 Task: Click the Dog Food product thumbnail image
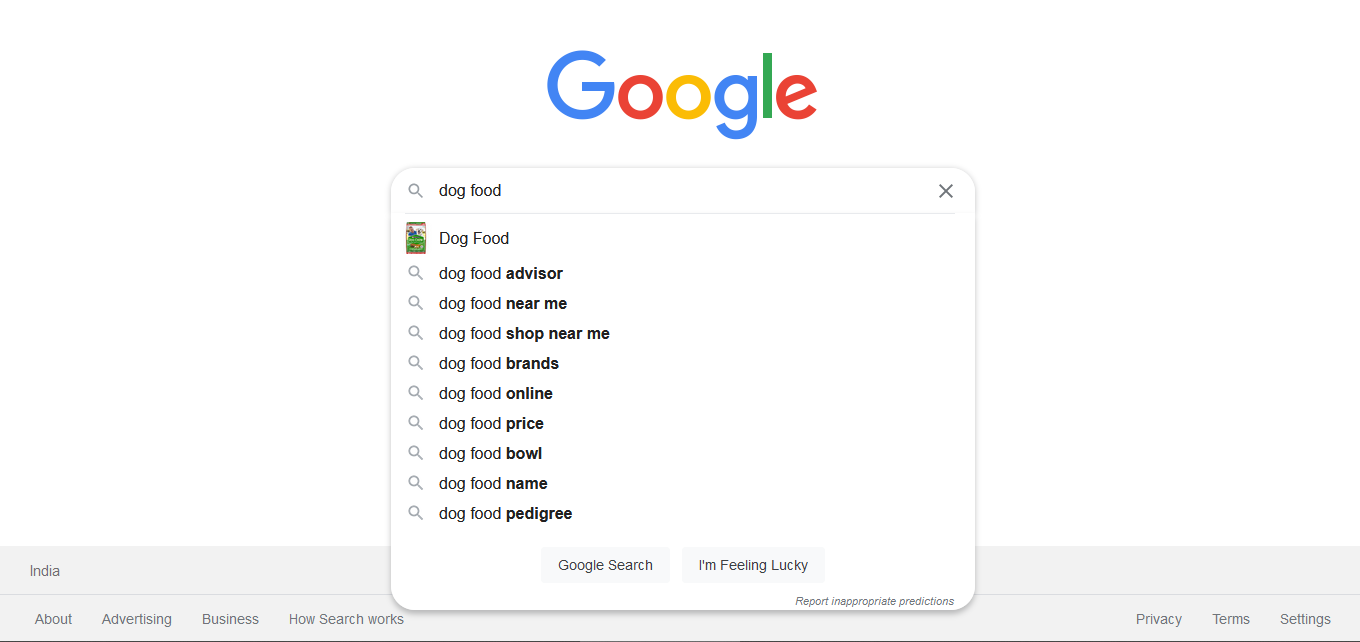point(416,238)
